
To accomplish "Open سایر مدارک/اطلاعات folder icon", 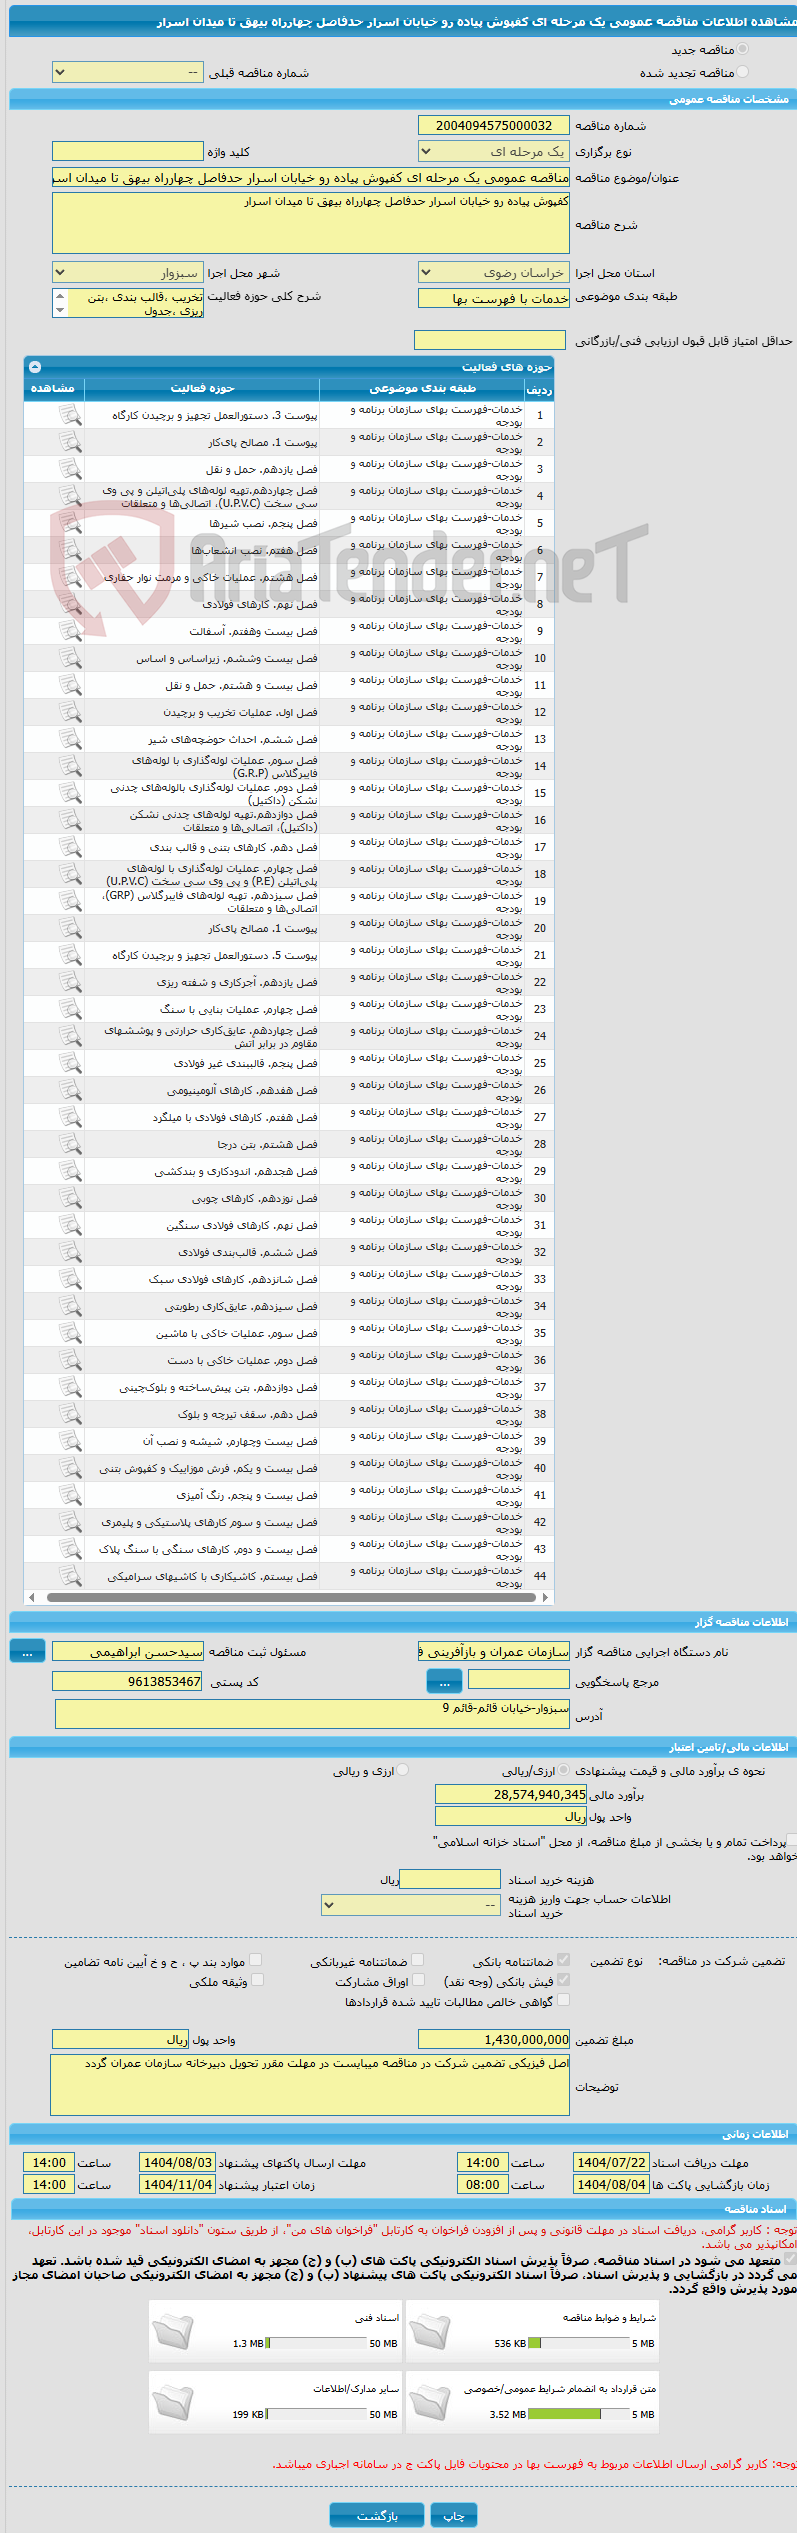I will pyautogui.click(x=172, y=2402).
